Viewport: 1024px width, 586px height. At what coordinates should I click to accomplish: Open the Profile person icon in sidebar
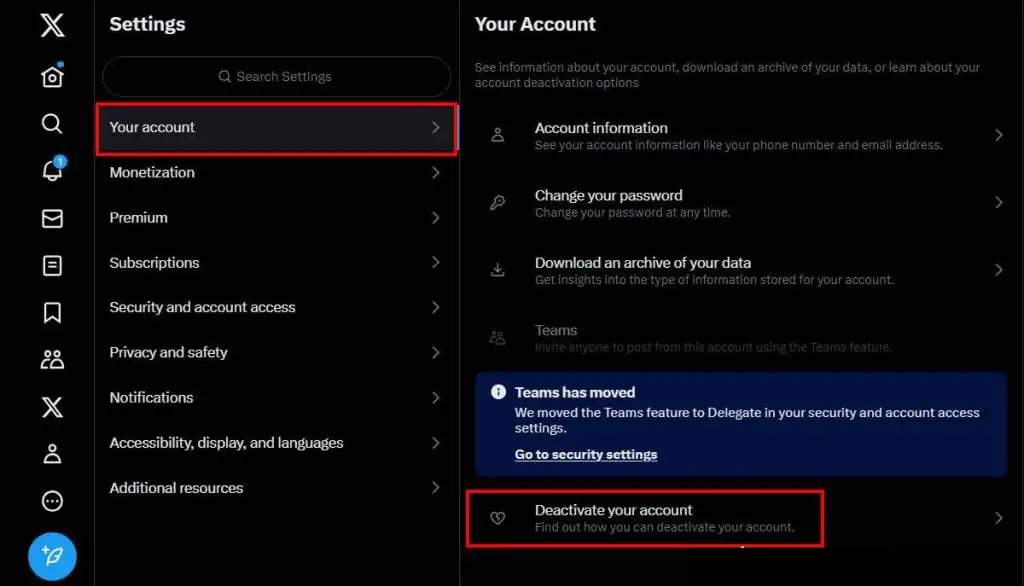(52, 453)
